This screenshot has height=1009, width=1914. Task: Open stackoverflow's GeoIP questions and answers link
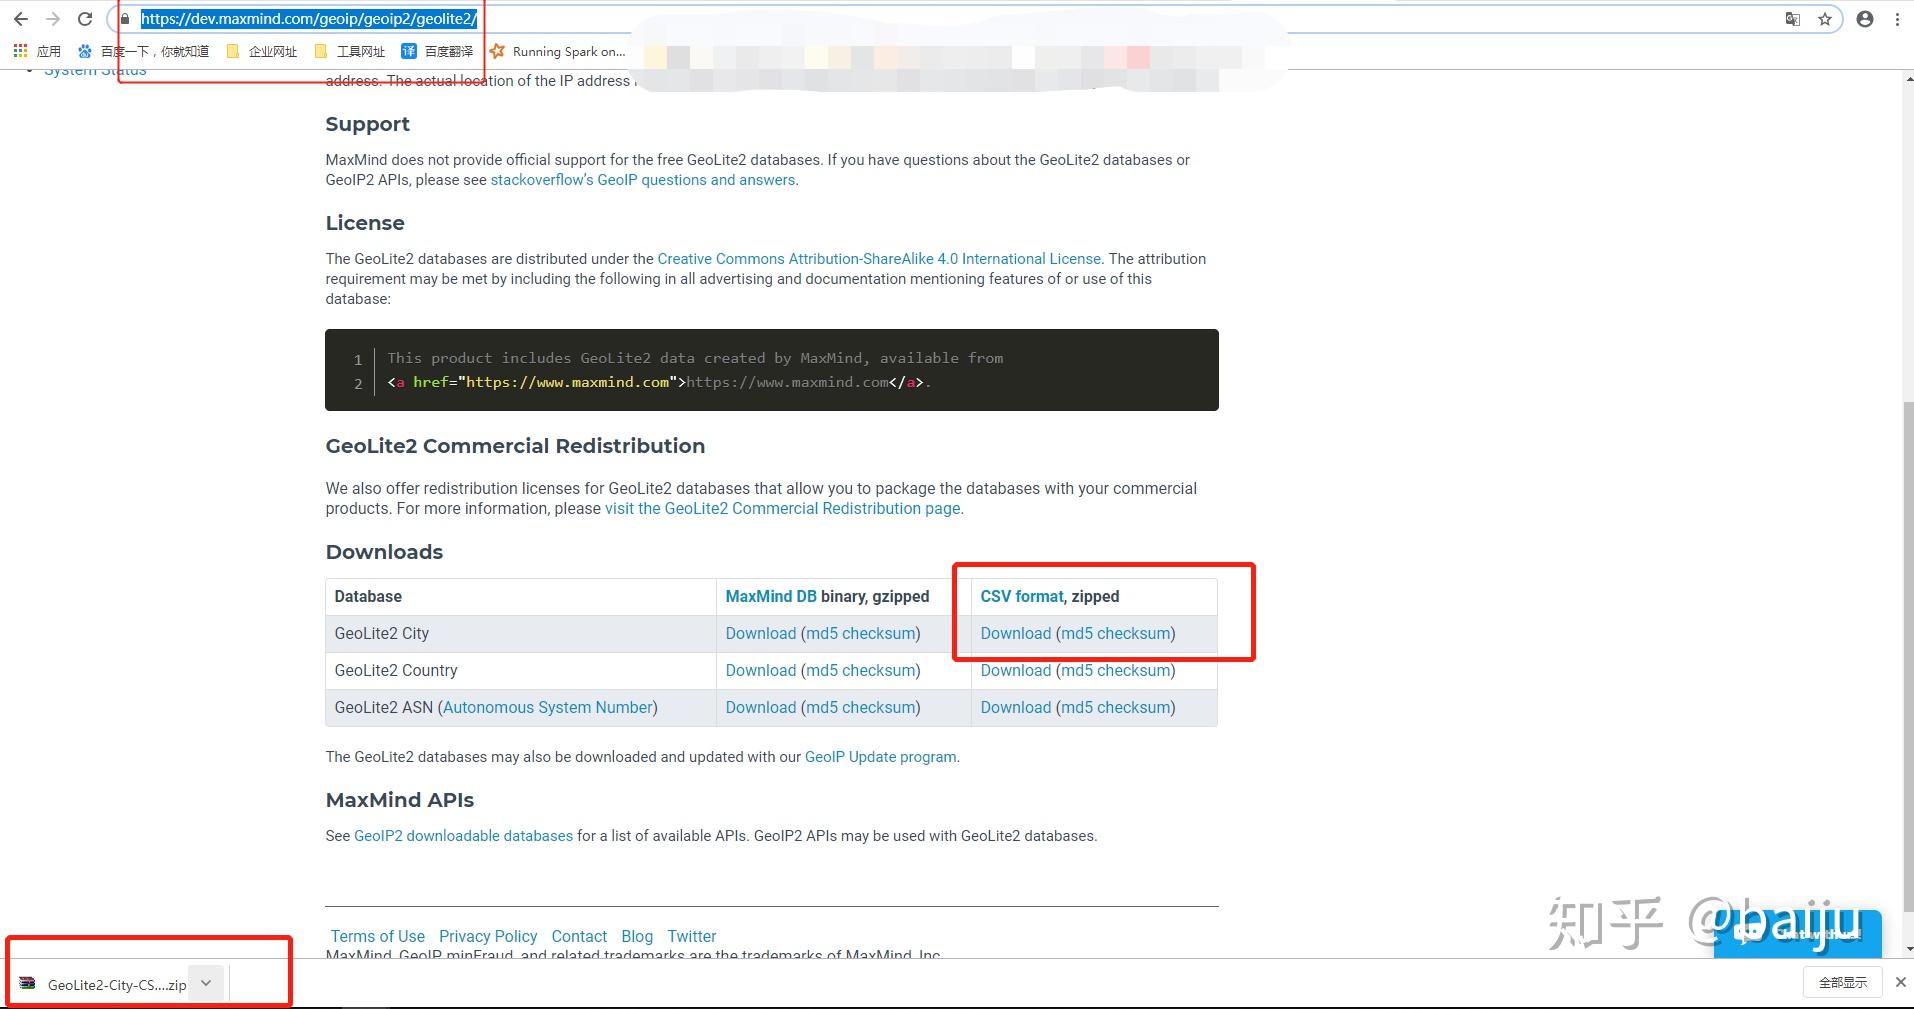pyautogui.click(x=643, y=180)
